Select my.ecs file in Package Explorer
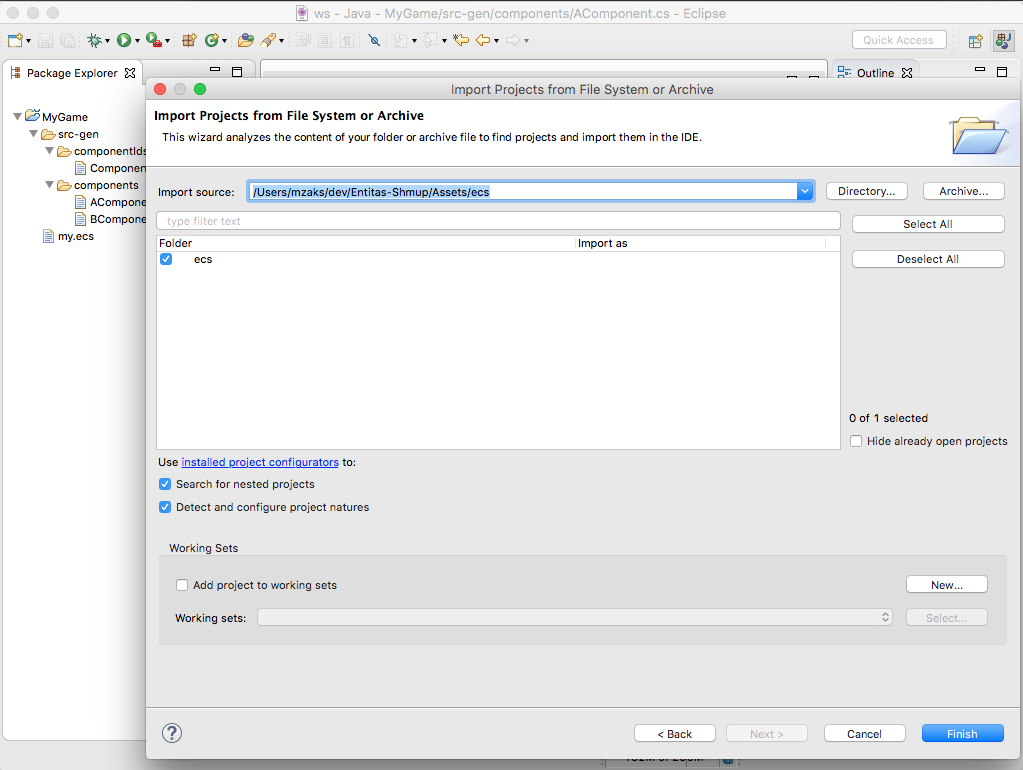This screenshot has height=770, width=1023. point(69,236)
